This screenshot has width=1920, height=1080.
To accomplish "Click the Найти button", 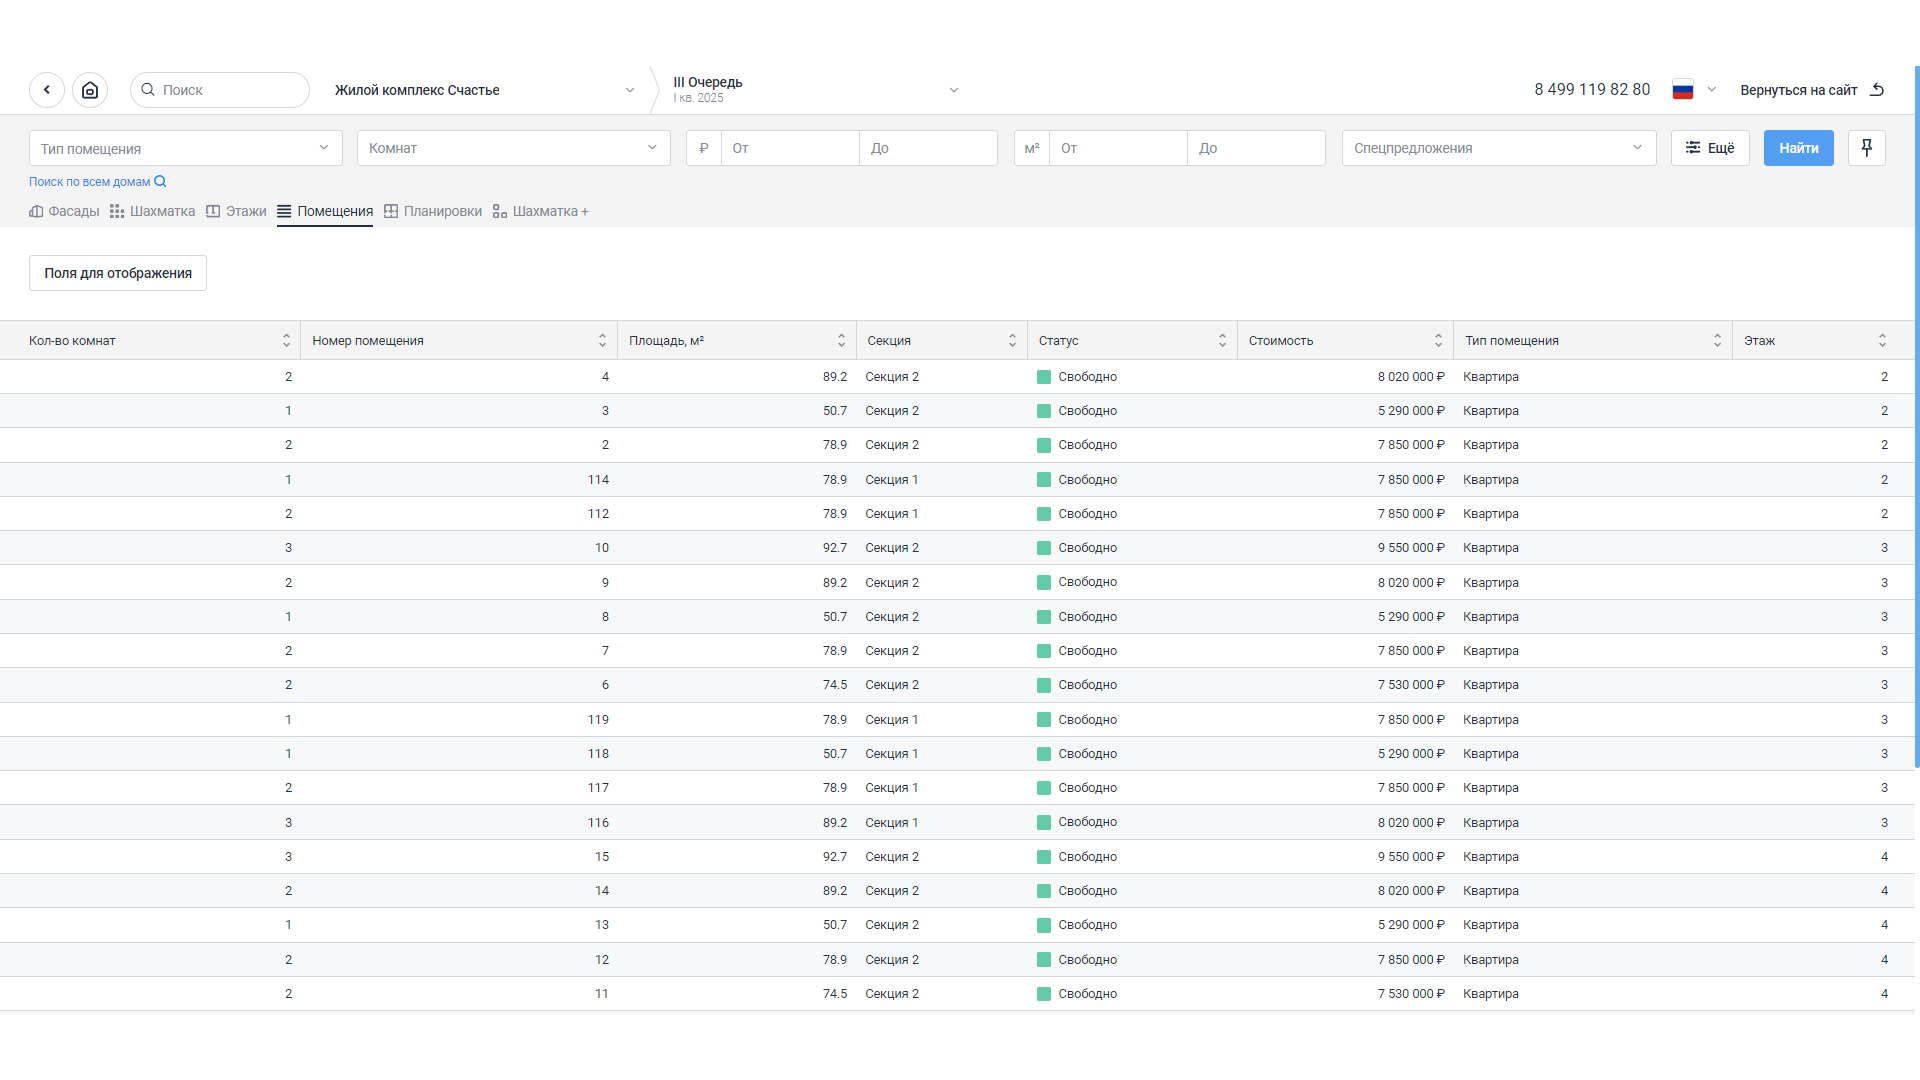I will coord(1798,148).
